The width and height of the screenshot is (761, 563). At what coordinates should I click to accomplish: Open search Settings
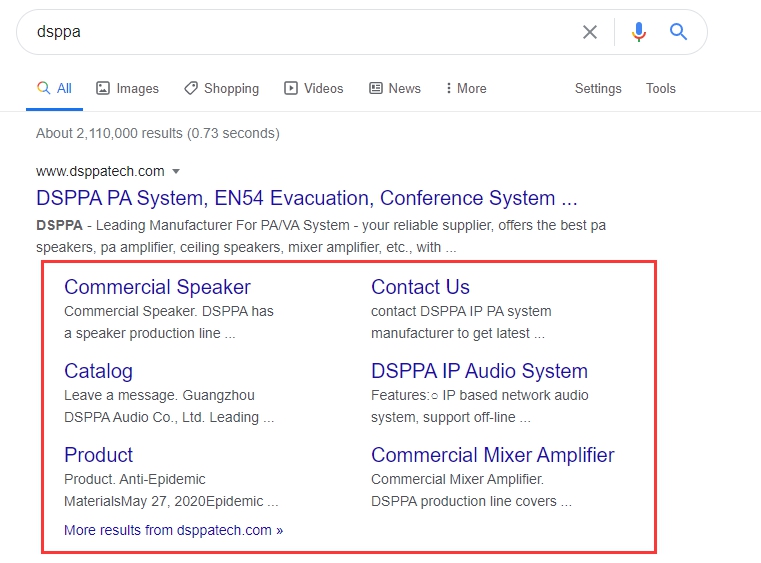pos(598,88)
